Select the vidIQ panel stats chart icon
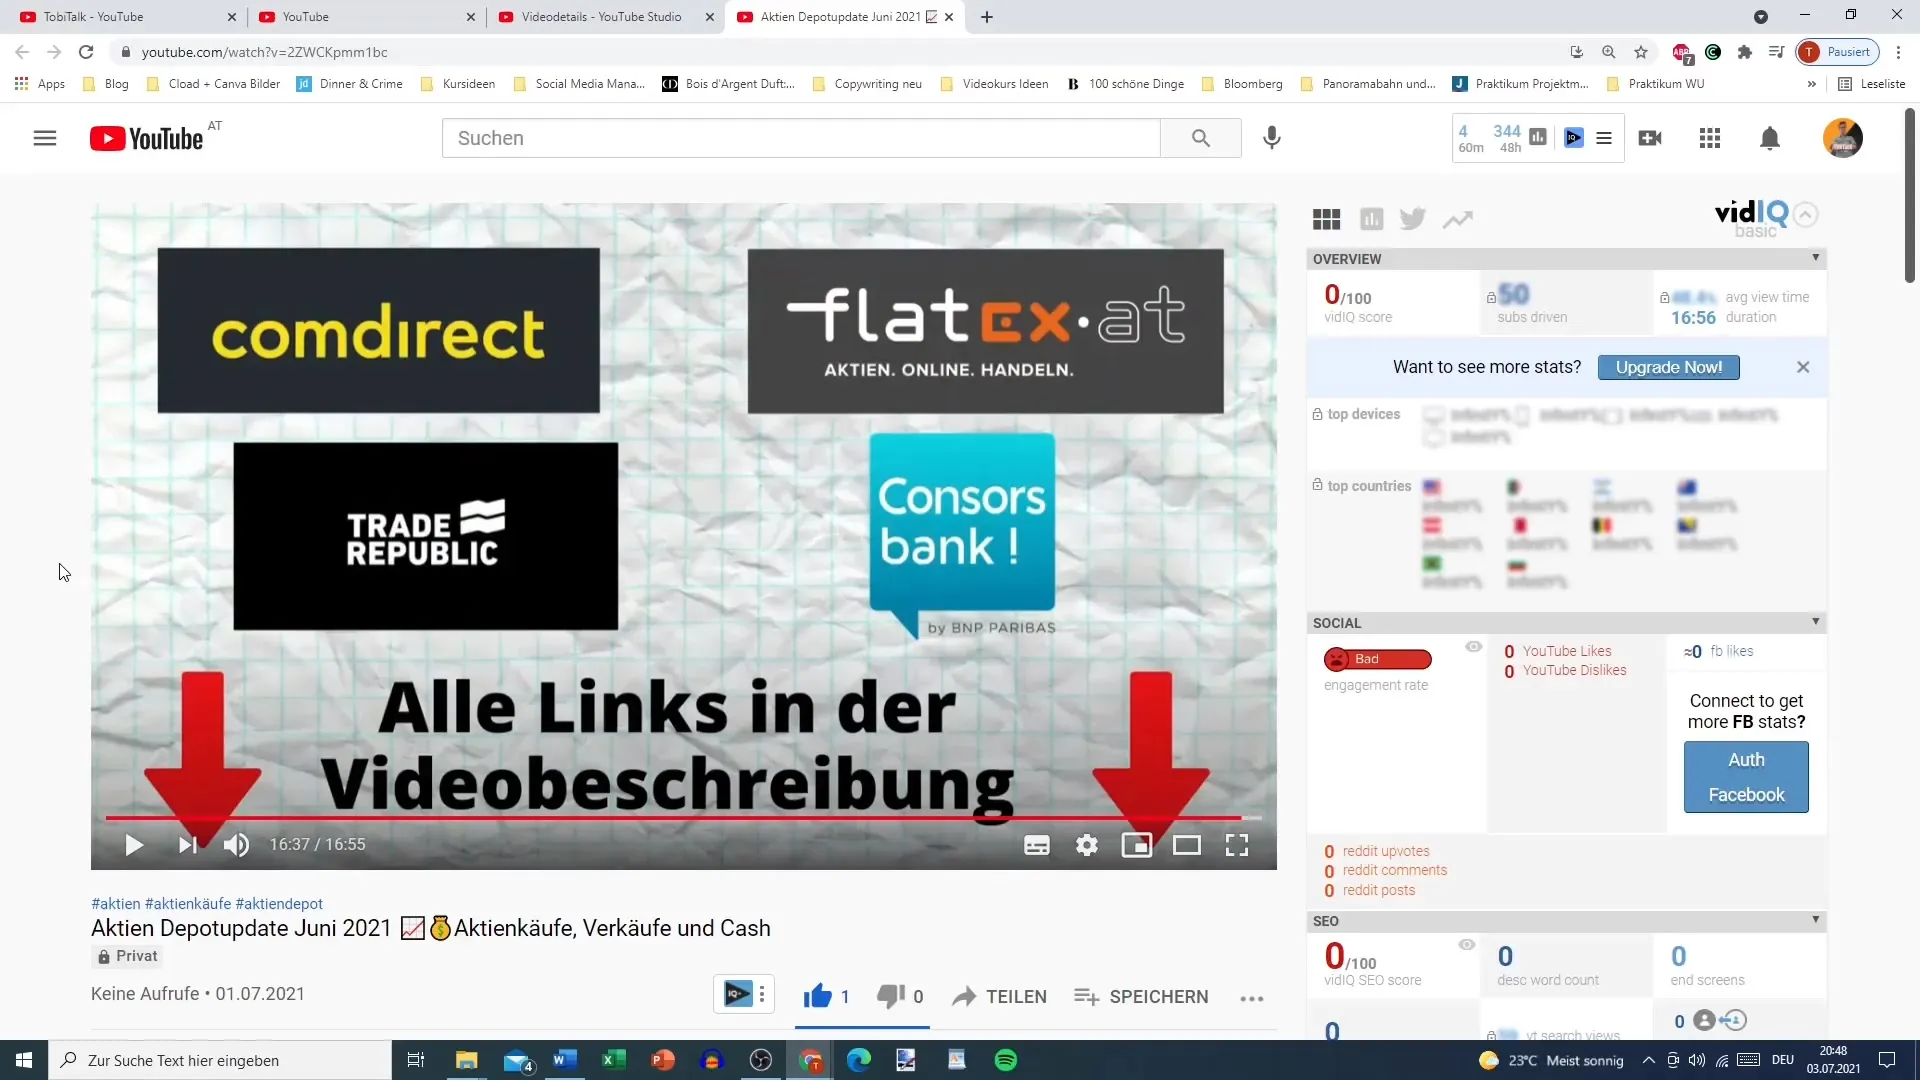 pos(1371,219)
